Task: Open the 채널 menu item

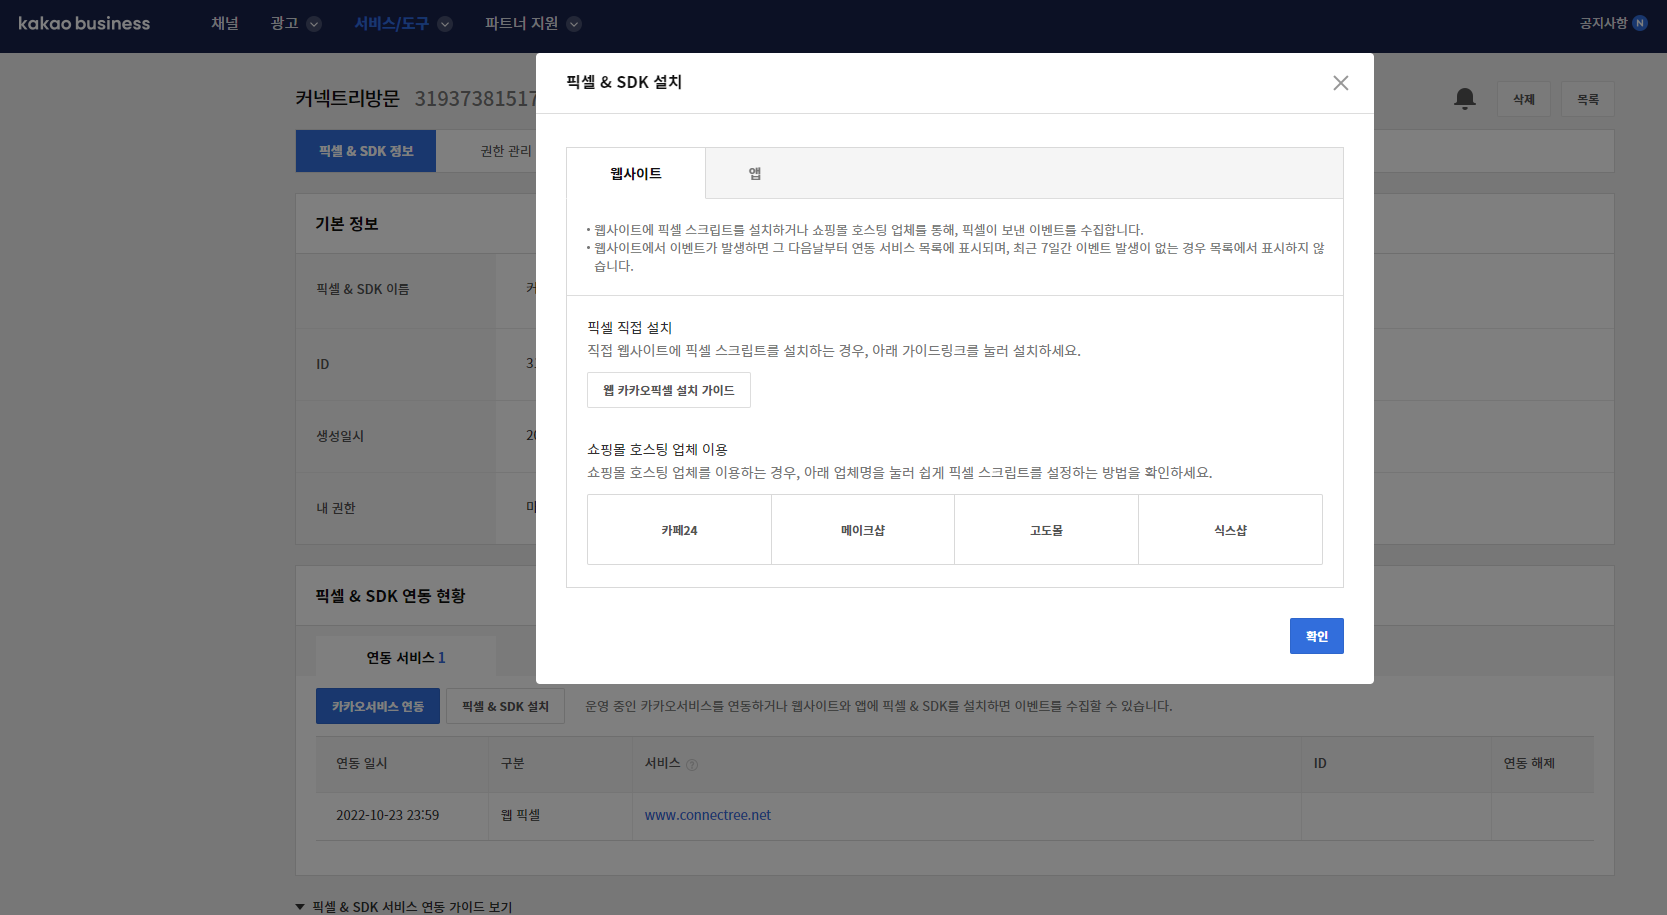Action: pyautogui.click(x=225, y=23)
